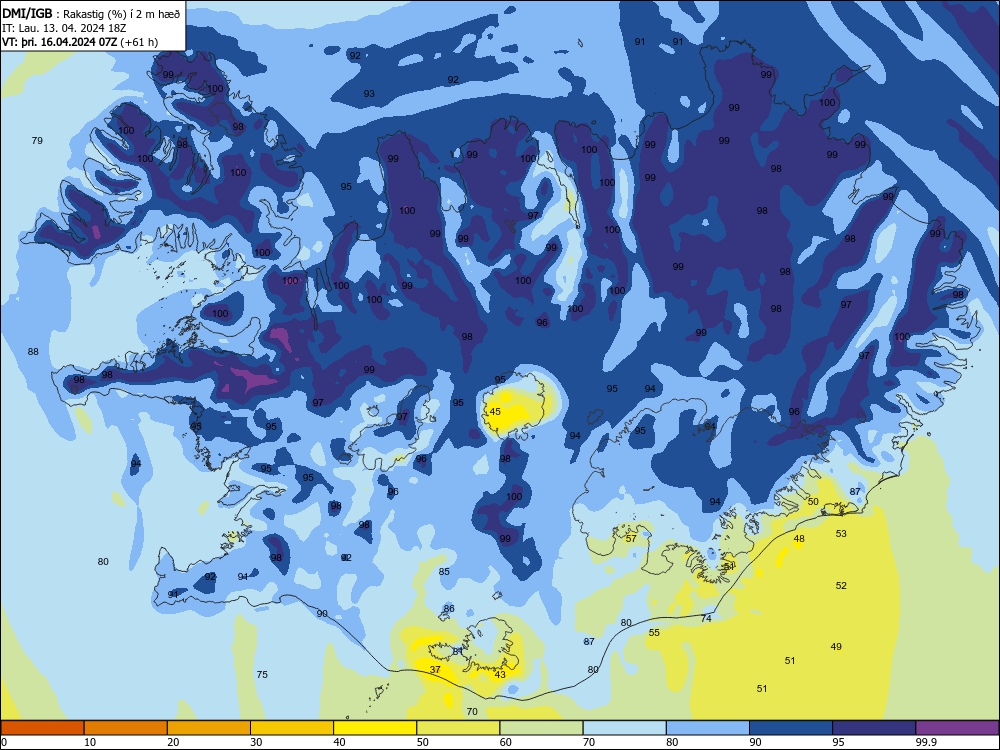Screen dimensions: 1000x750
Task: Click the '0' legend scale label
Action: coord(4,742)
